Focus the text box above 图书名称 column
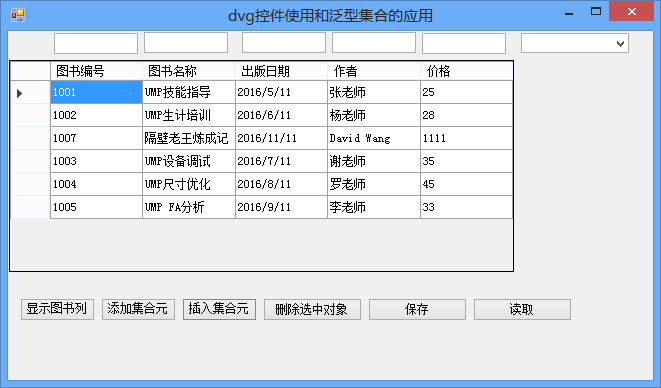 (186, 43)
